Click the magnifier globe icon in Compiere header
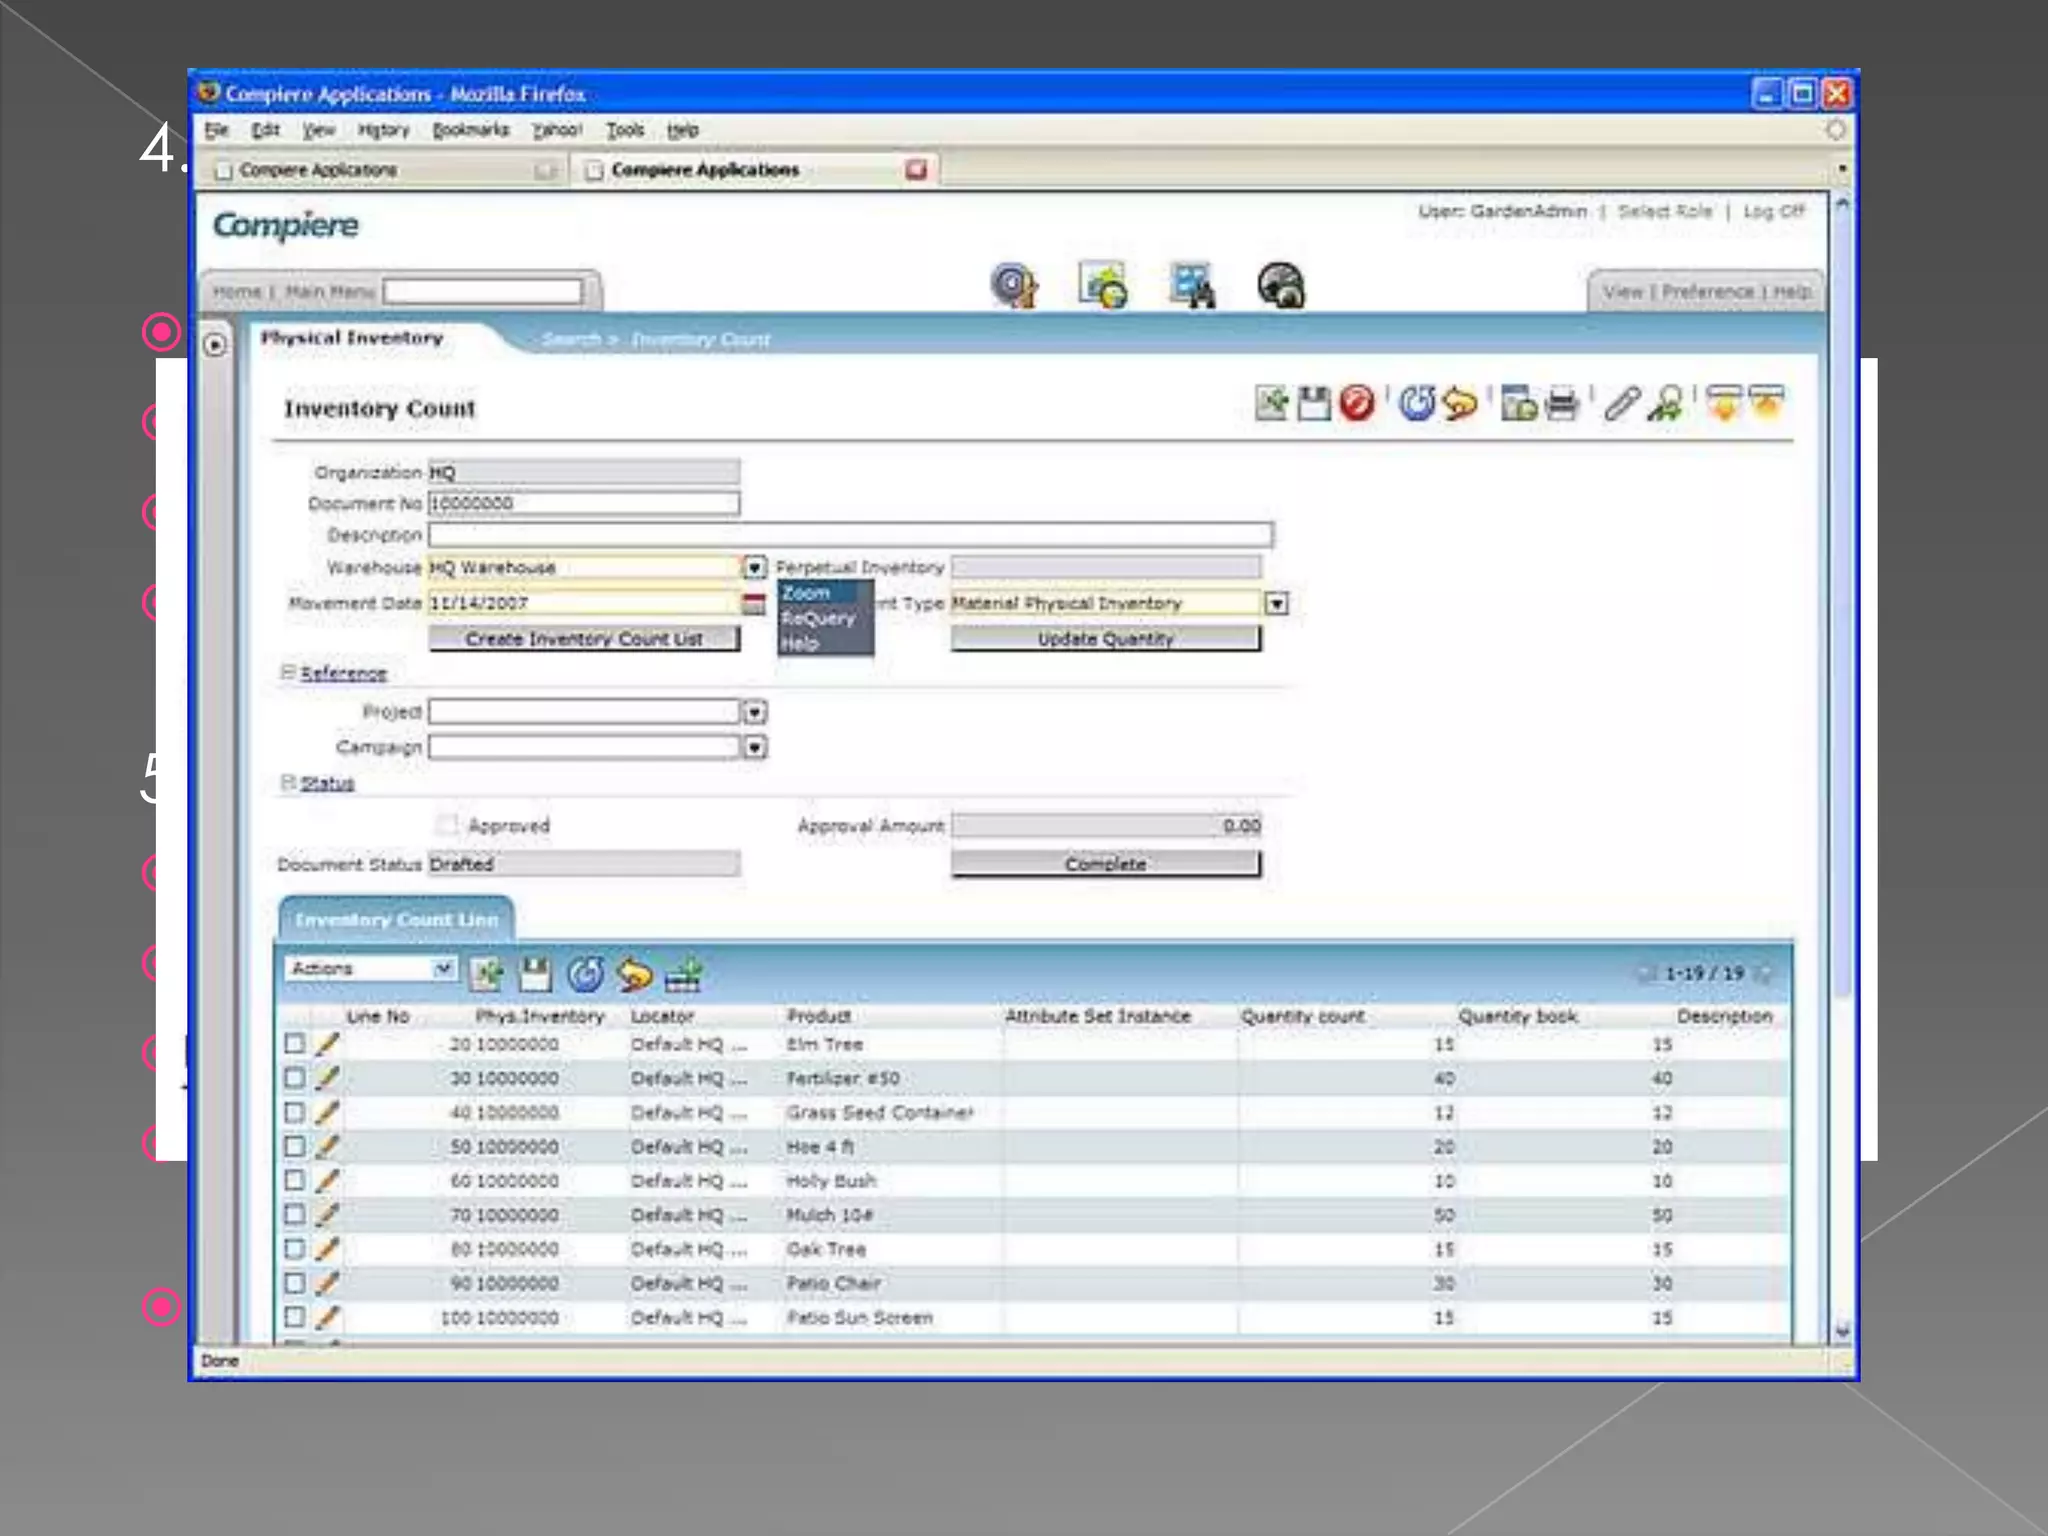2048x1536 pixels. (x=1014, y=286)
